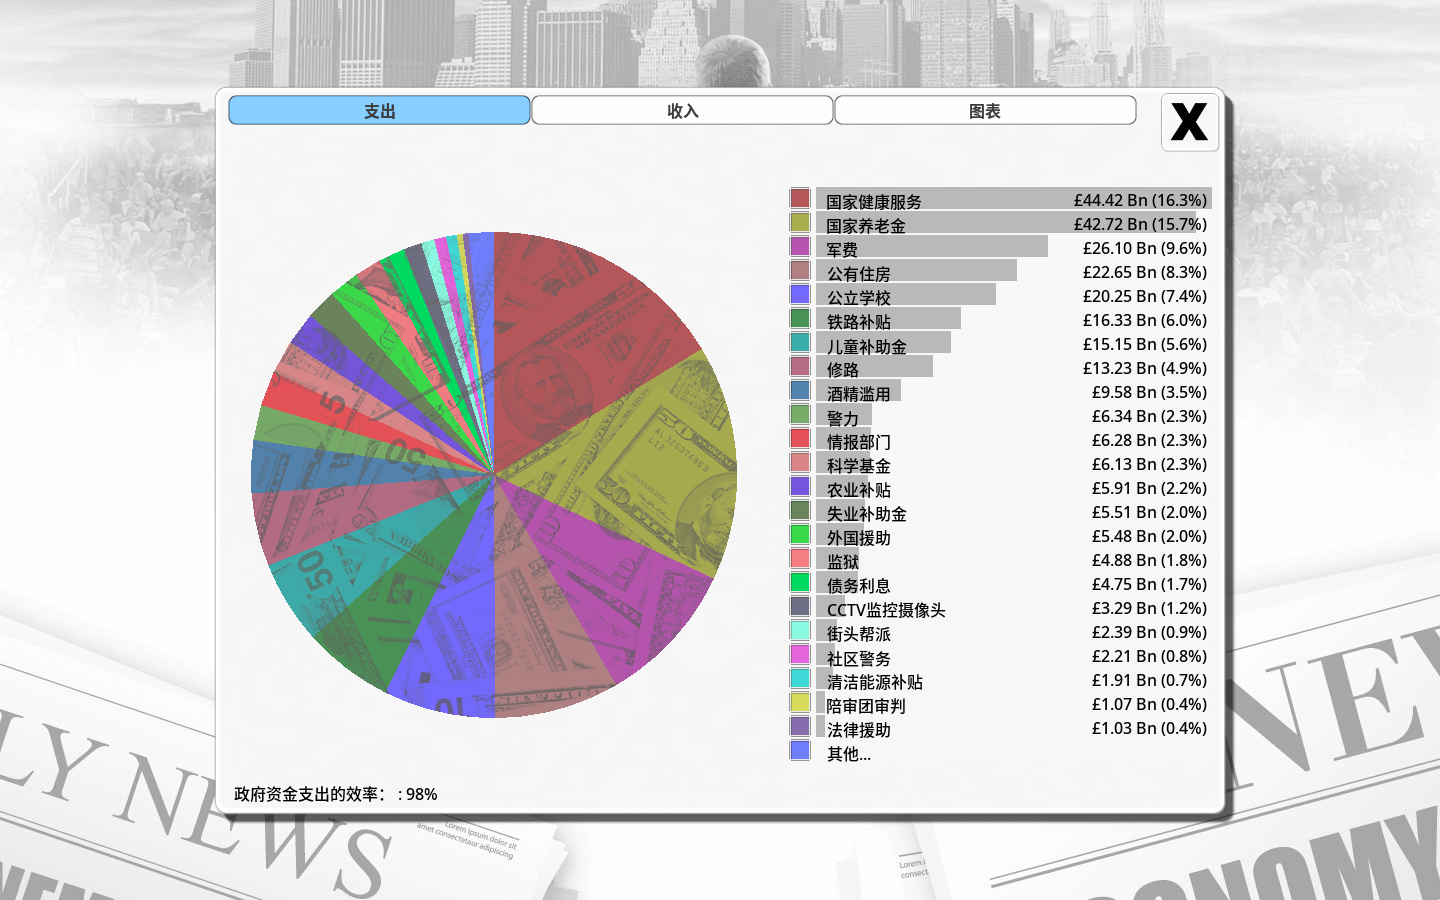Select the 铁路补贴 label
The width and height of the screenshot is (1440, 900).
pos(858,322)
